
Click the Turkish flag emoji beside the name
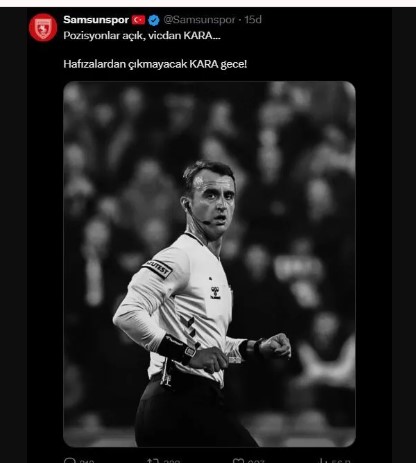click(138, 20)
